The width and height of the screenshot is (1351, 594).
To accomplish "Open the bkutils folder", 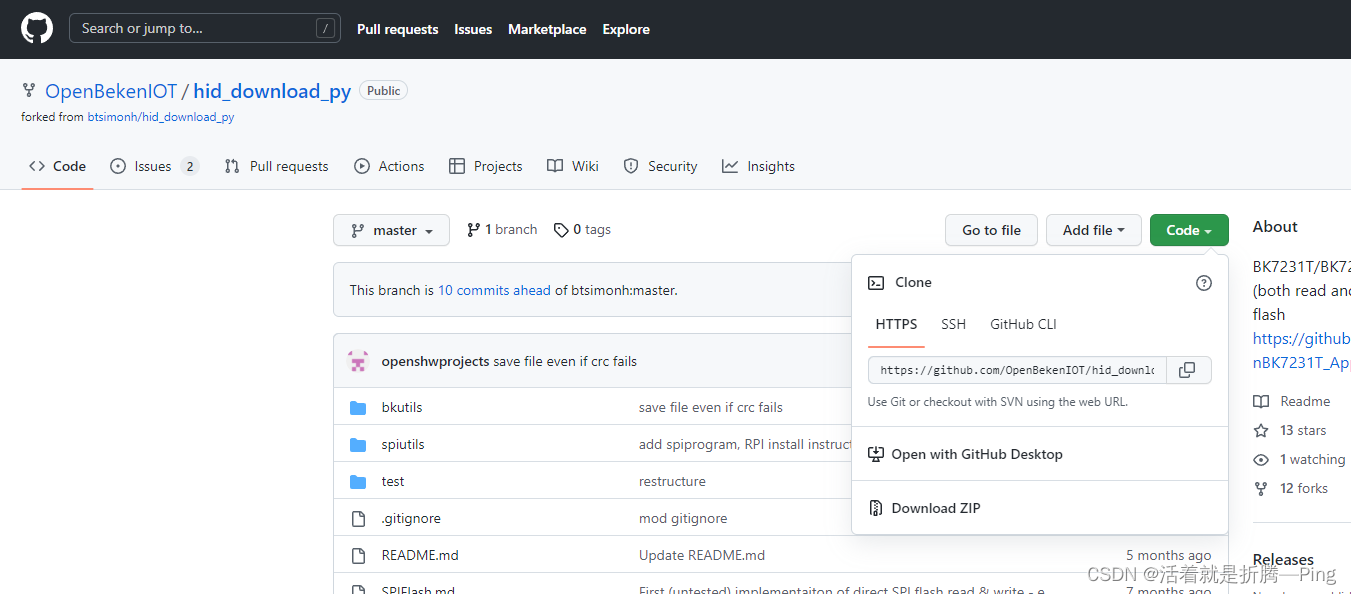I will [402, 407].
